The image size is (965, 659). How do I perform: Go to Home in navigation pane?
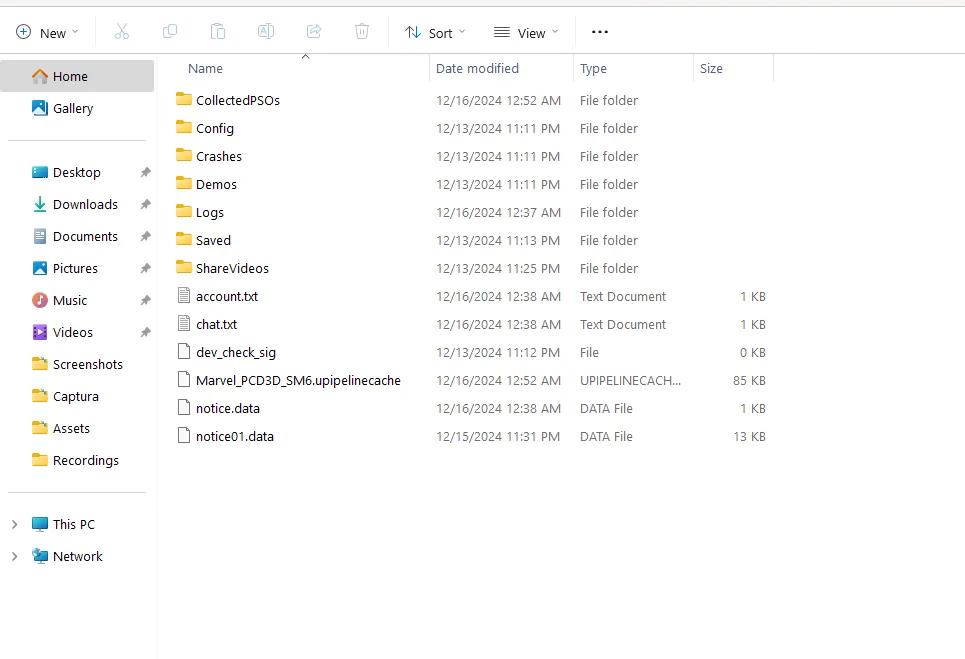point(78,76)
